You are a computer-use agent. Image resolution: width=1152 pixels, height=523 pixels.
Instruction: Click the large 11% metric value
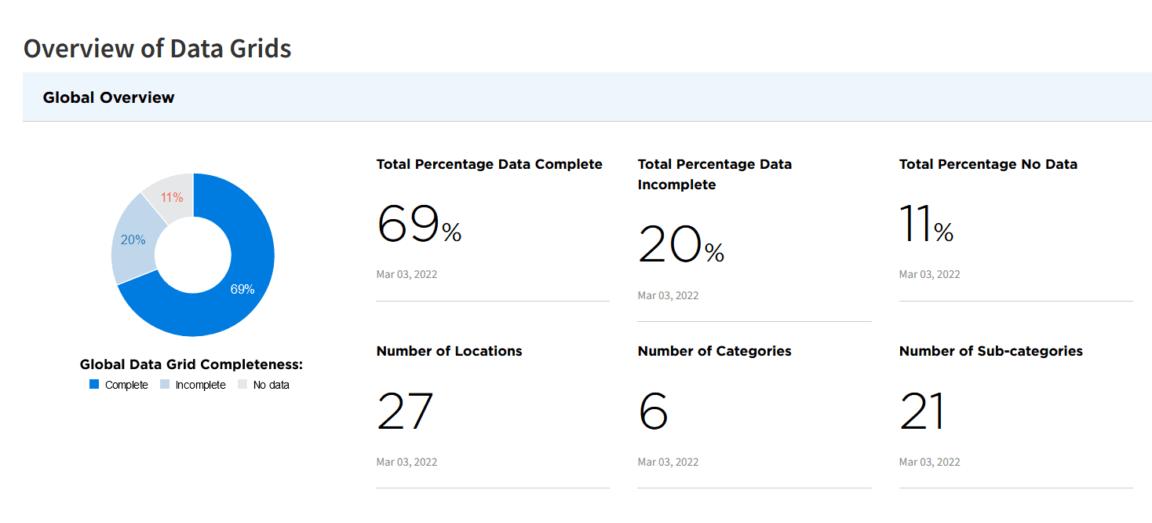[926, 224]
